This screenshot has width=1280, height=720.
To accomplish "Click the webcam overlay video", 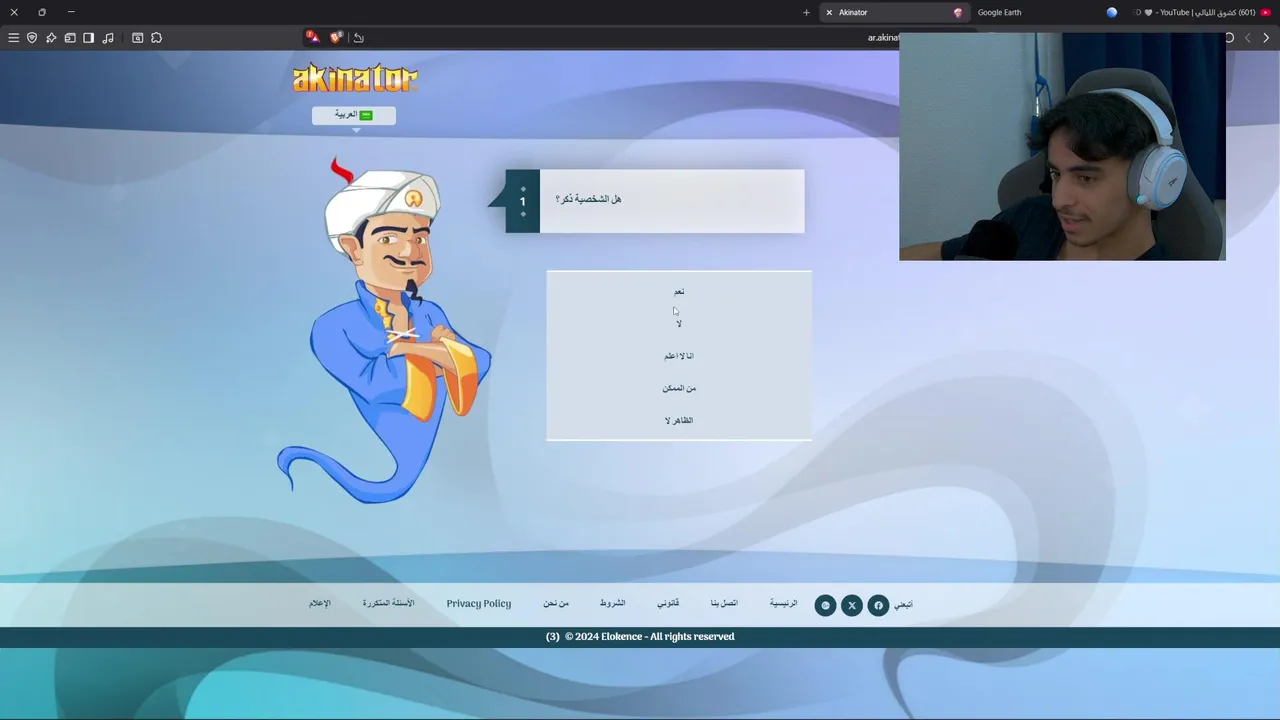I will coord(1062,147).
